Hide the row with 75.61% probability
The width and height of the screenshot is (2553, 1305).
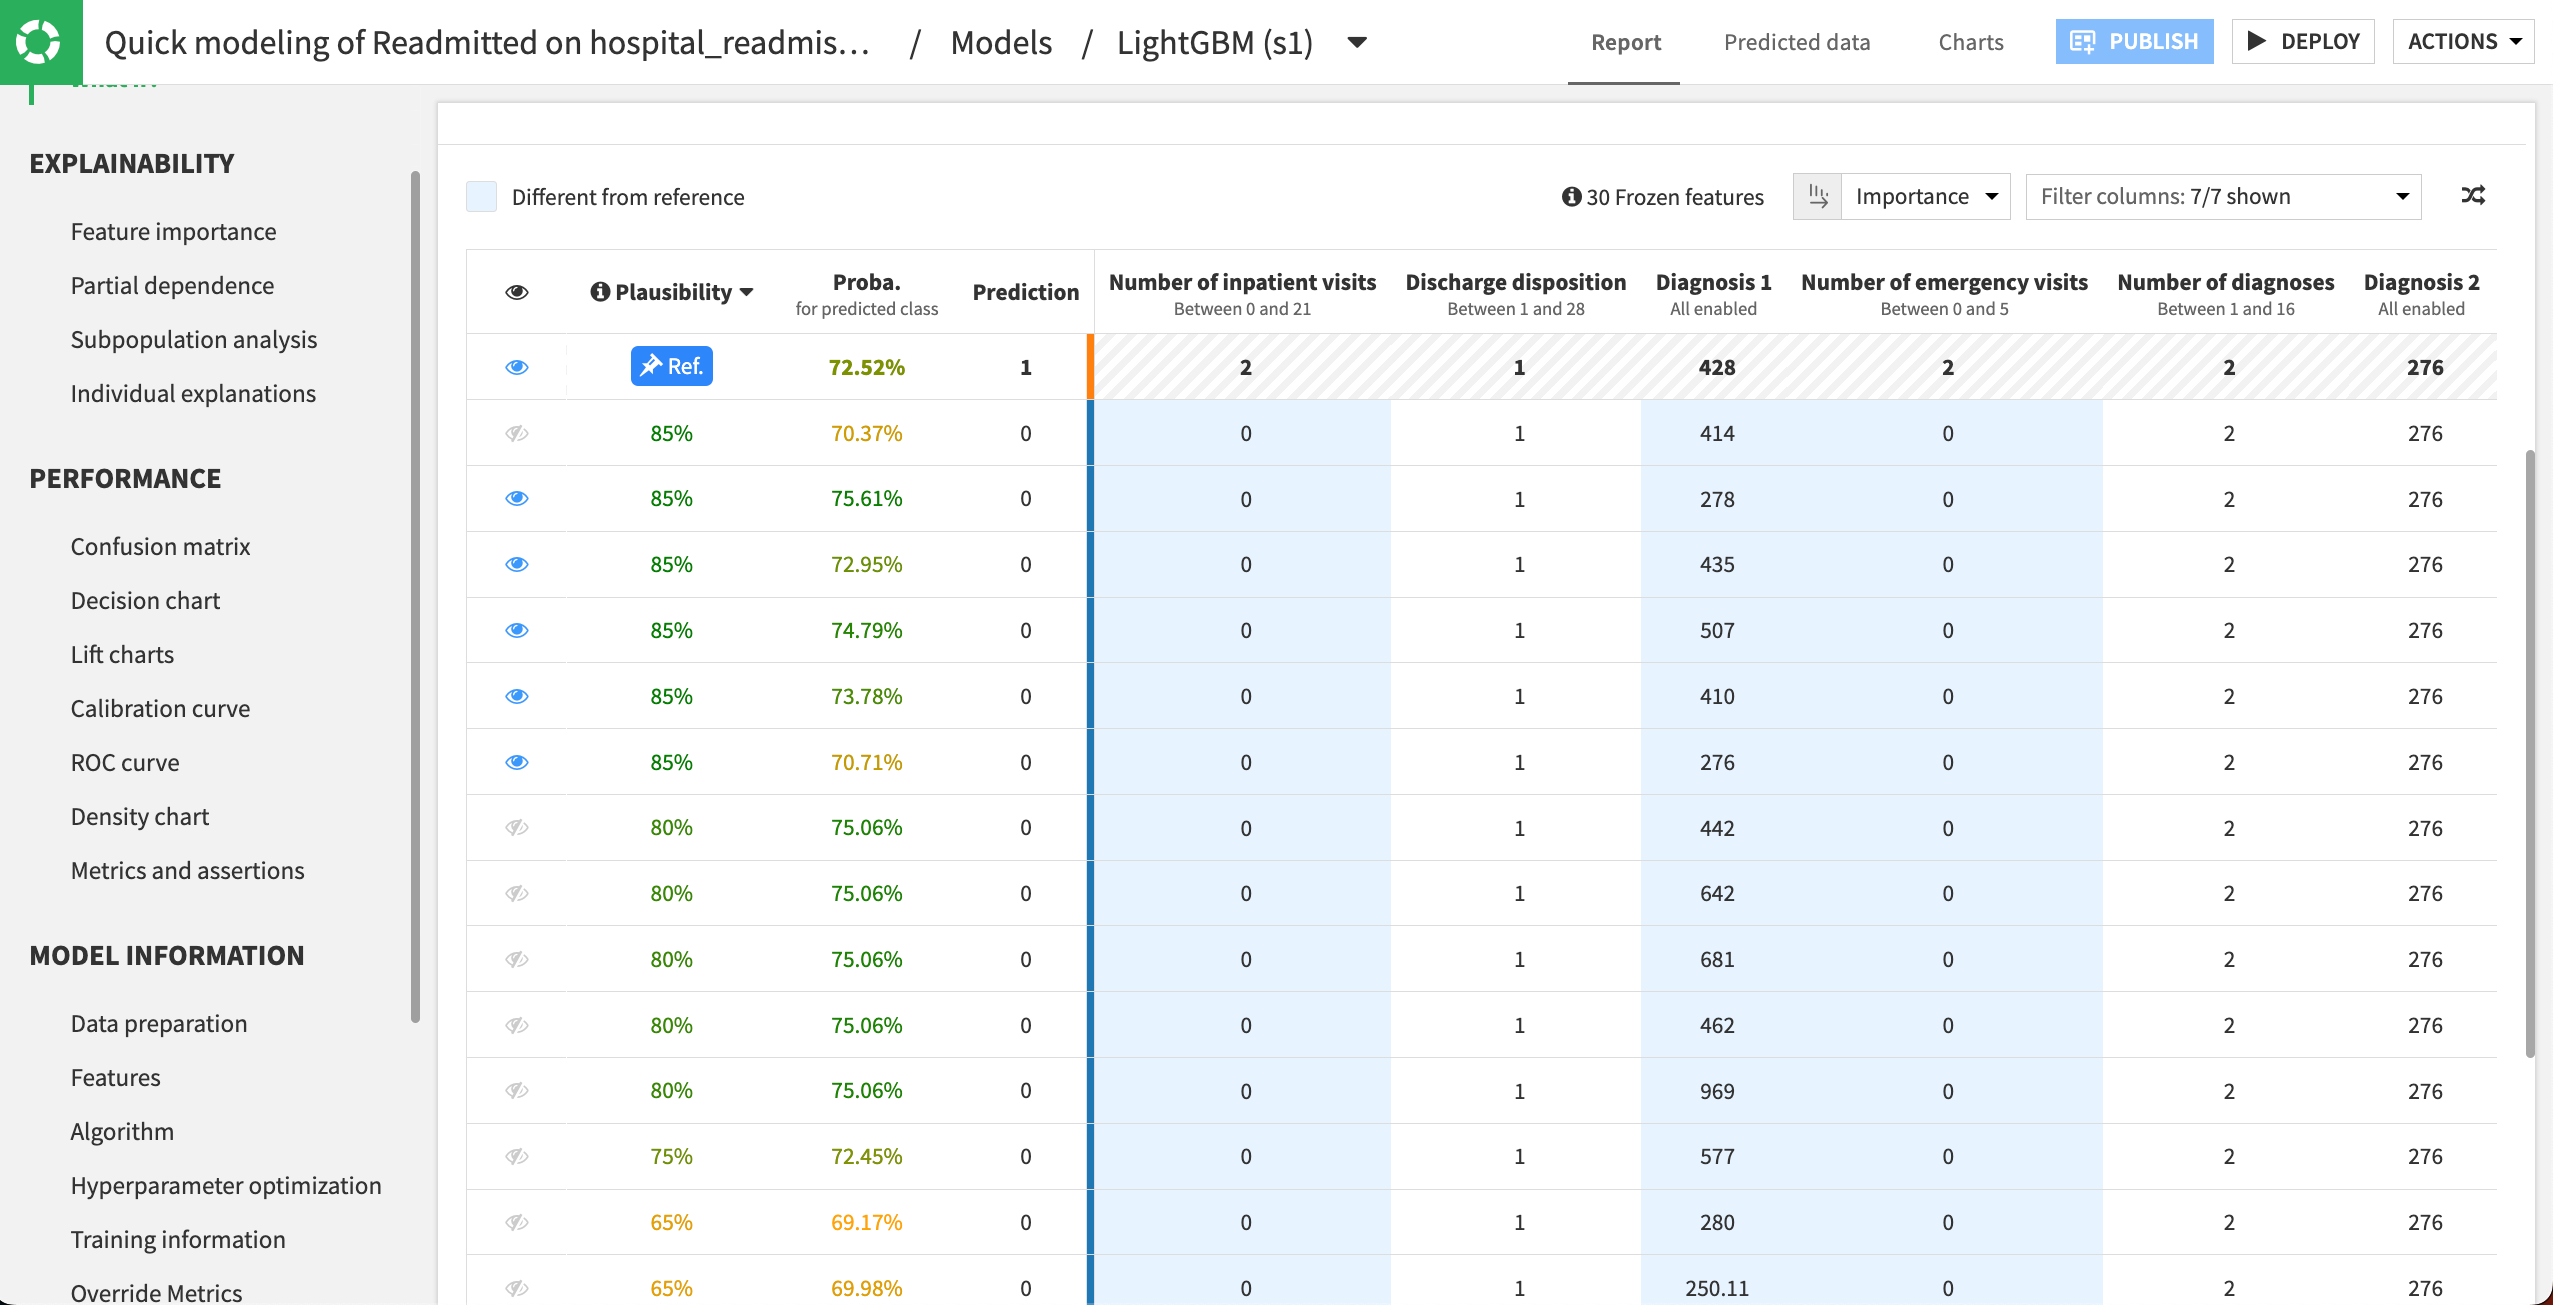pos(516,499)
